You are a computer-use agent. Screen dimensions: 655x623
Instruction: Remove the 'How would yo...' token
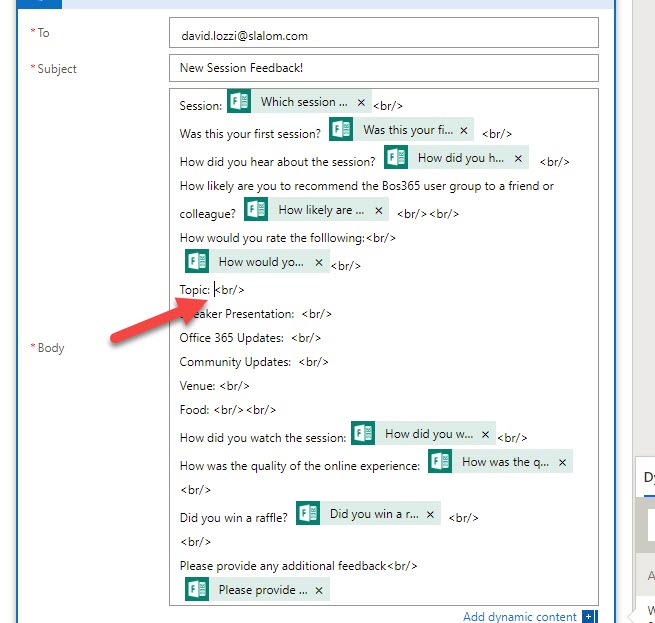[x=319, y=262]
